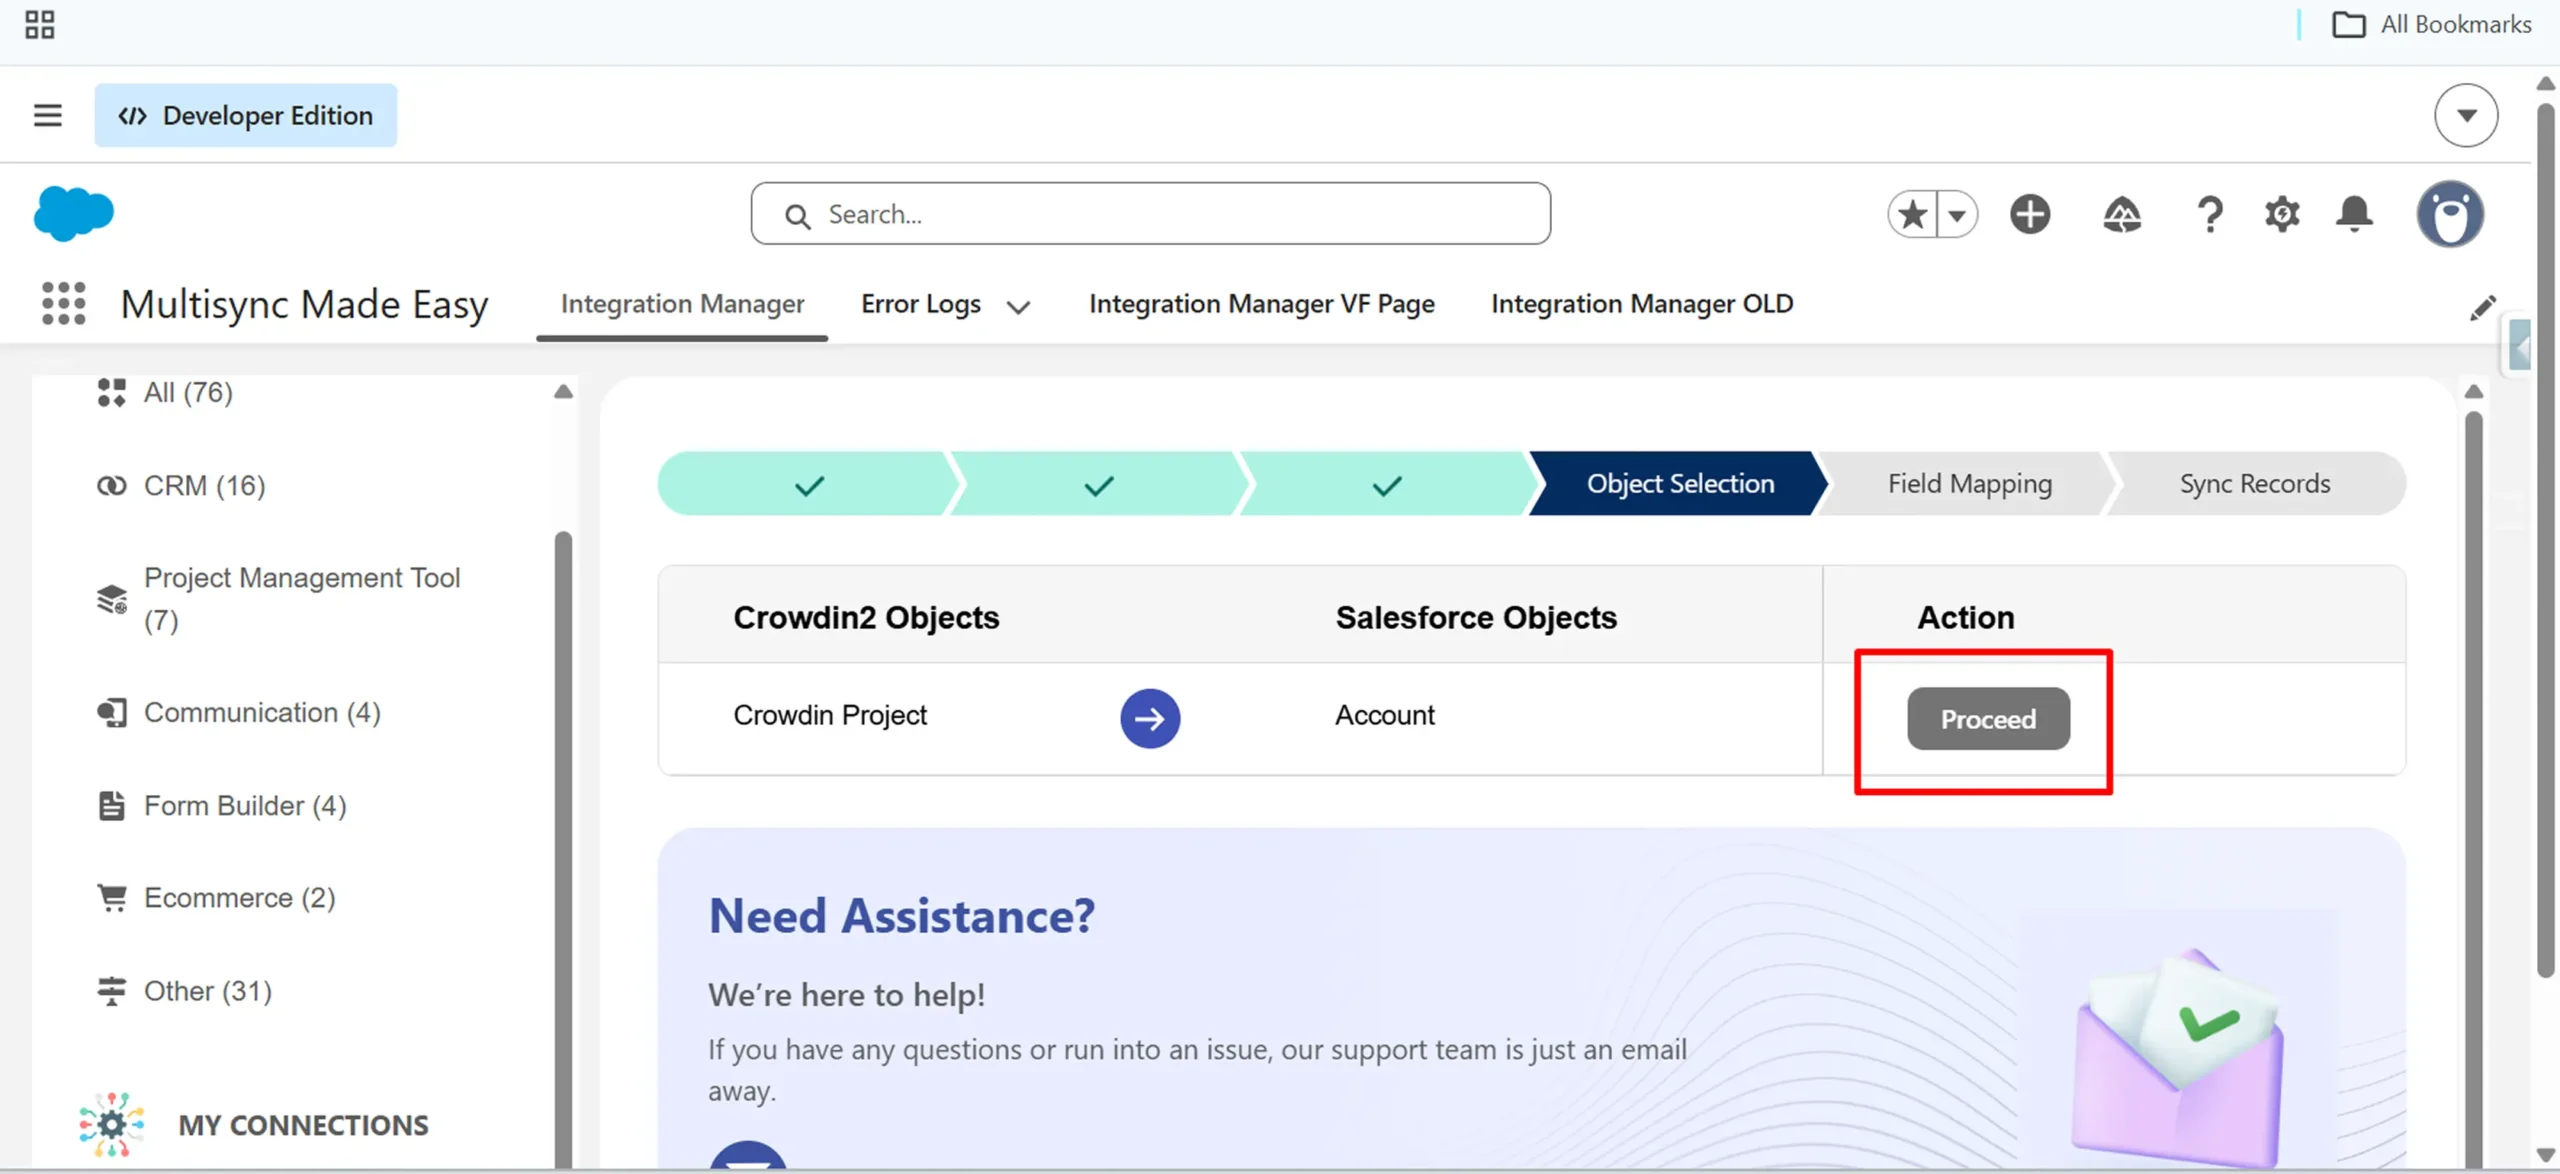Open the App Launcher dots grid
This screenshot has height=1174, width=2560.
click(x=63, y=303)
